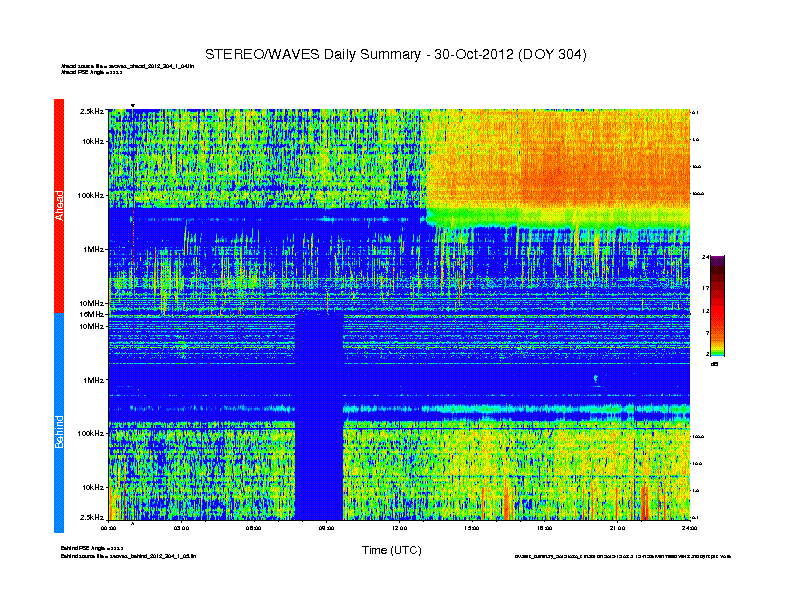Click the 03:00 tick on the time axis

point(182,526)
